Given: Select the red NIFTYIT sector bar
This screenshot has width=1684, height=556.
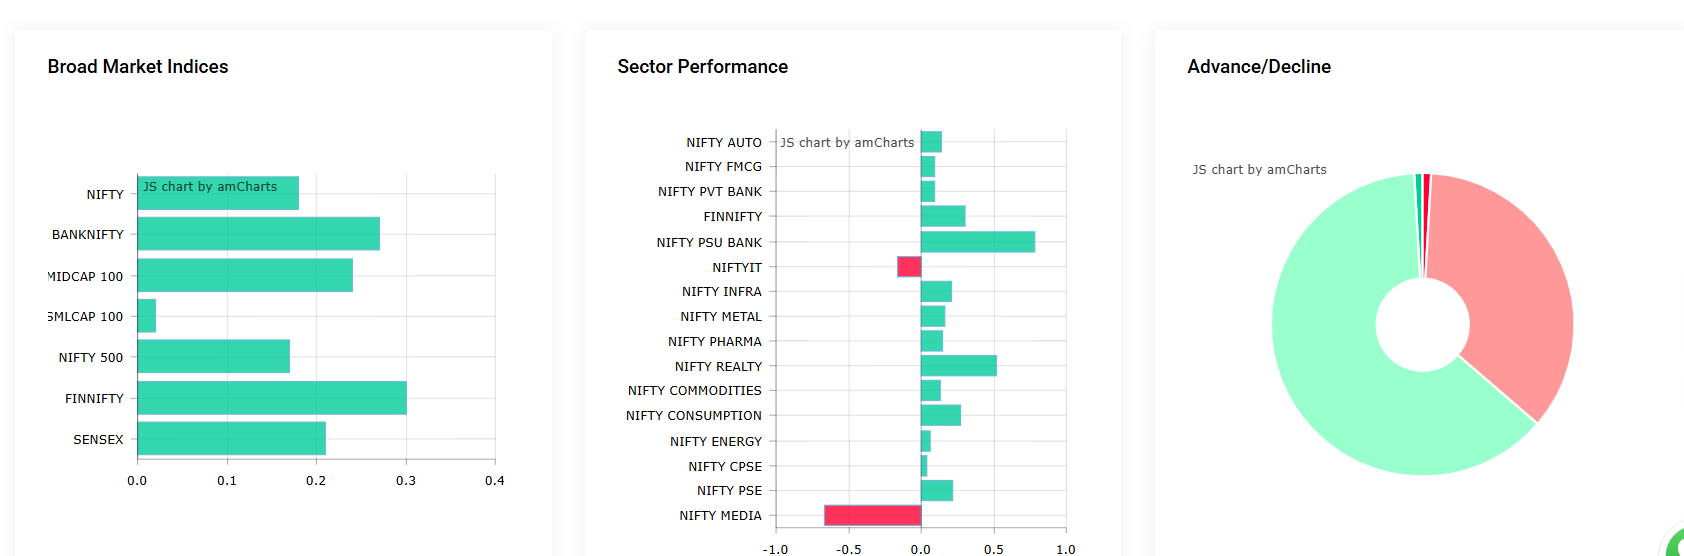Looking at the screenshot, I should pyautogui.click(x=909, y=267).
